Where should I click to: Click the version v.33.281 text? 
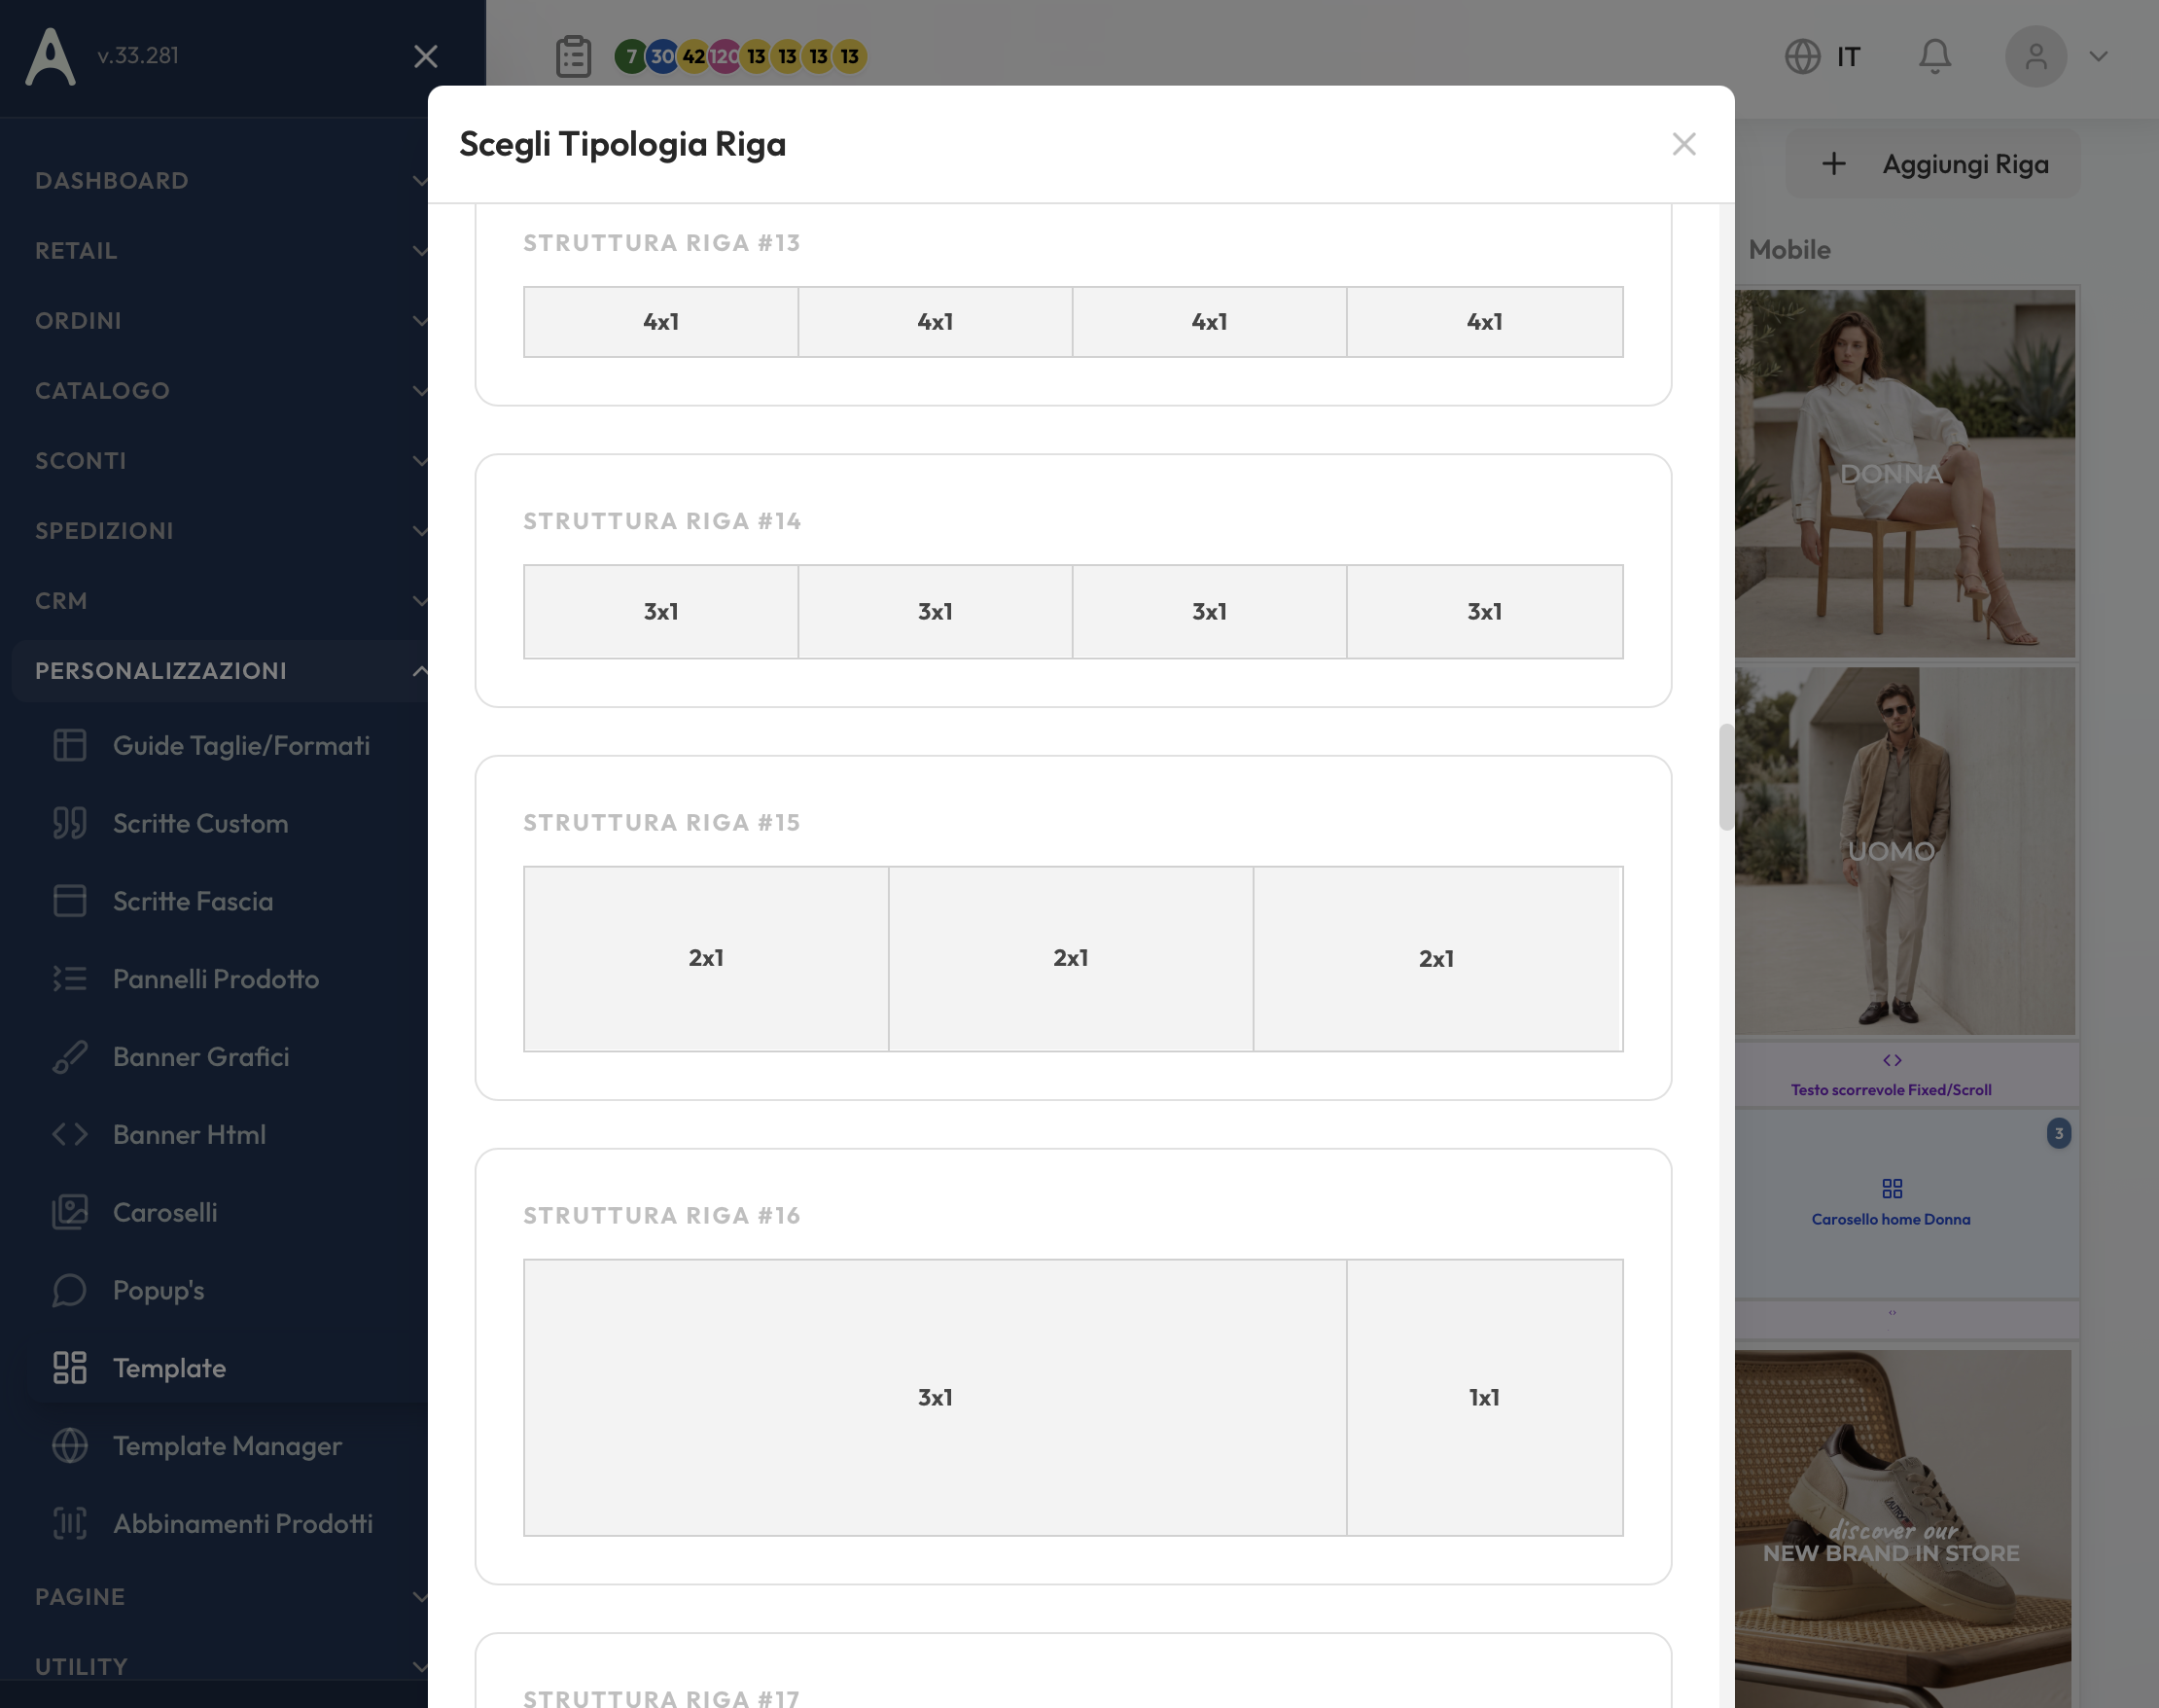138,56
